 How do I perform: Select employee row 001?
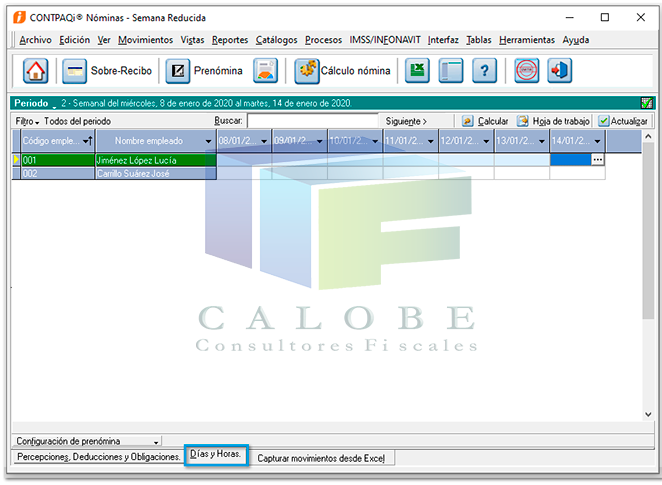coord(58,160)
